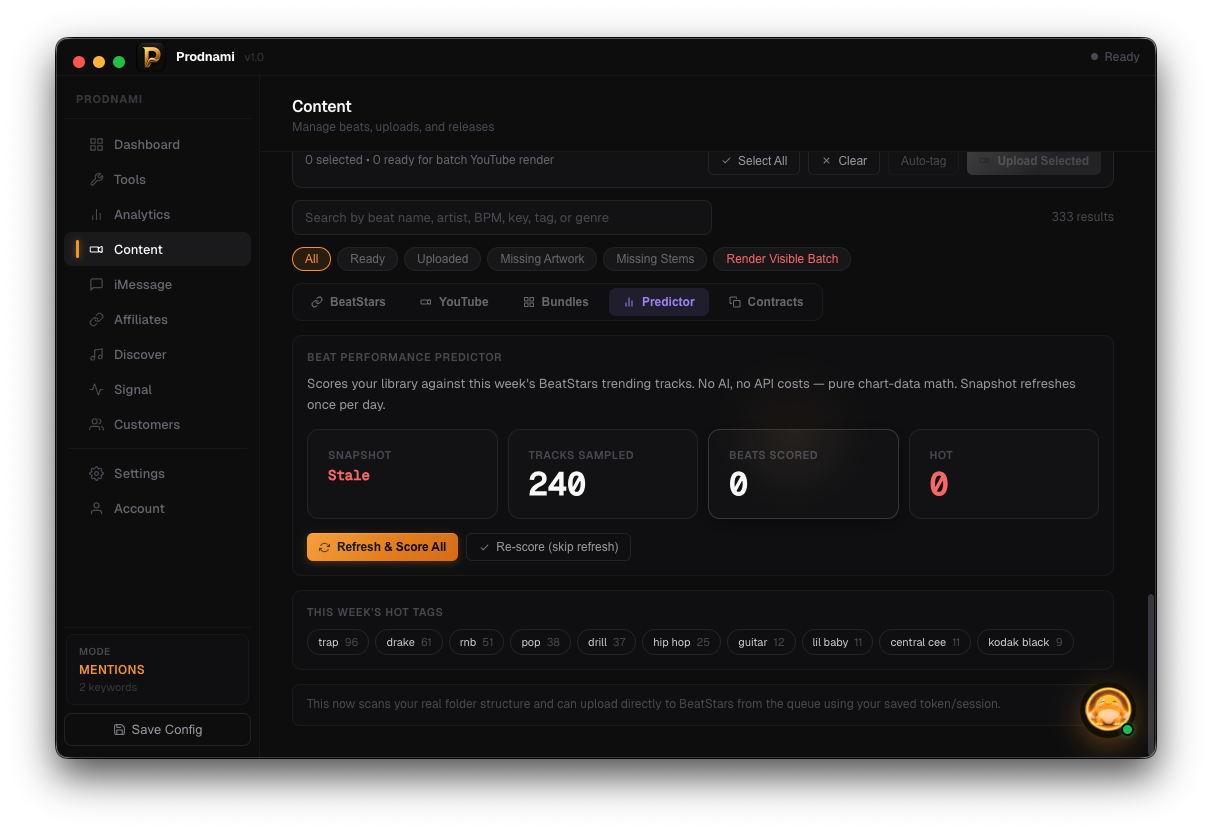Viewport: 1212px width, 832px height.
Task: Click the Snapshot Stale card
Action: (x=402, y=474)
